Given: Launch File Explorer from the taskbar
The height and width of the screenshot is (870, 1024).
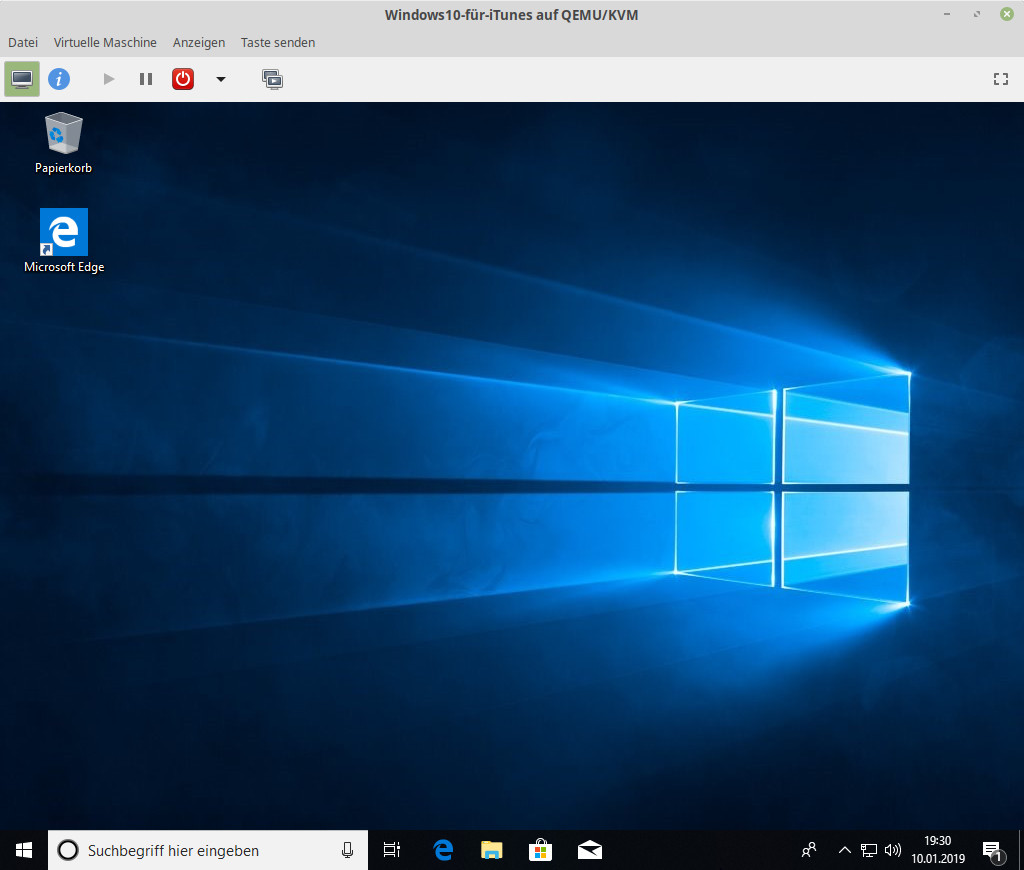Looking at the screenshot, I should point(491,850).
